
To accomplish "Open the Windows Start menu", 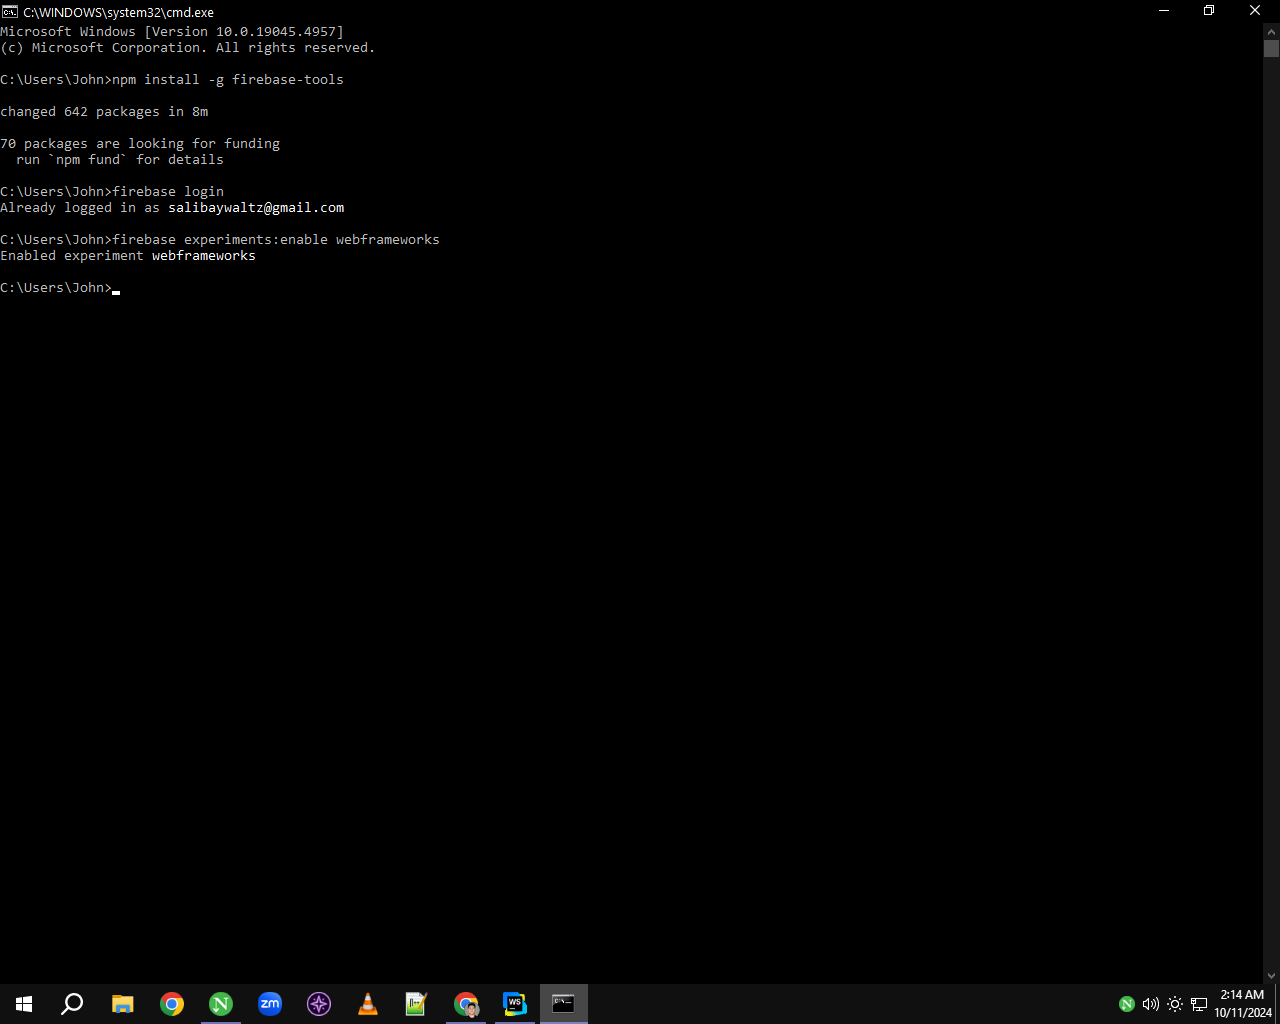I will tap(24, 1004).
